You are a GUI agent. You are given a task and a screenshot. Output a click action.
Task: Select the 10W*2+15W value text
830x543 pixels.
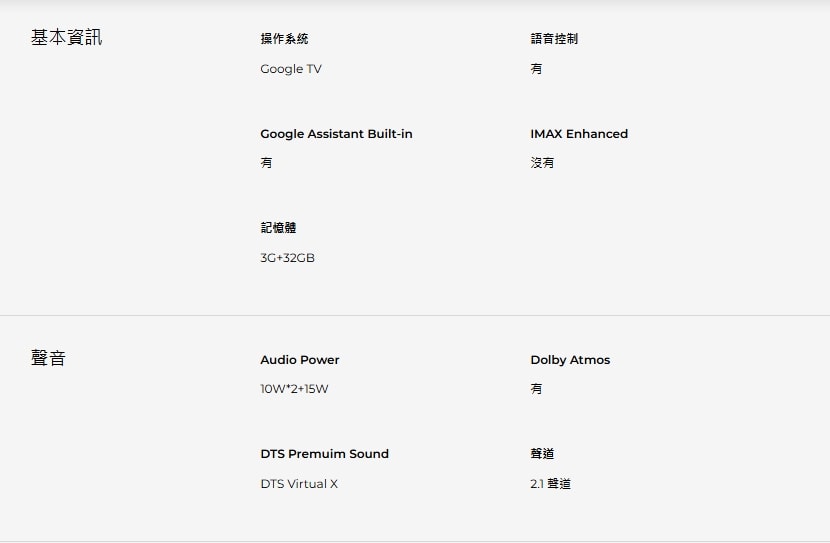coord(294,389)
